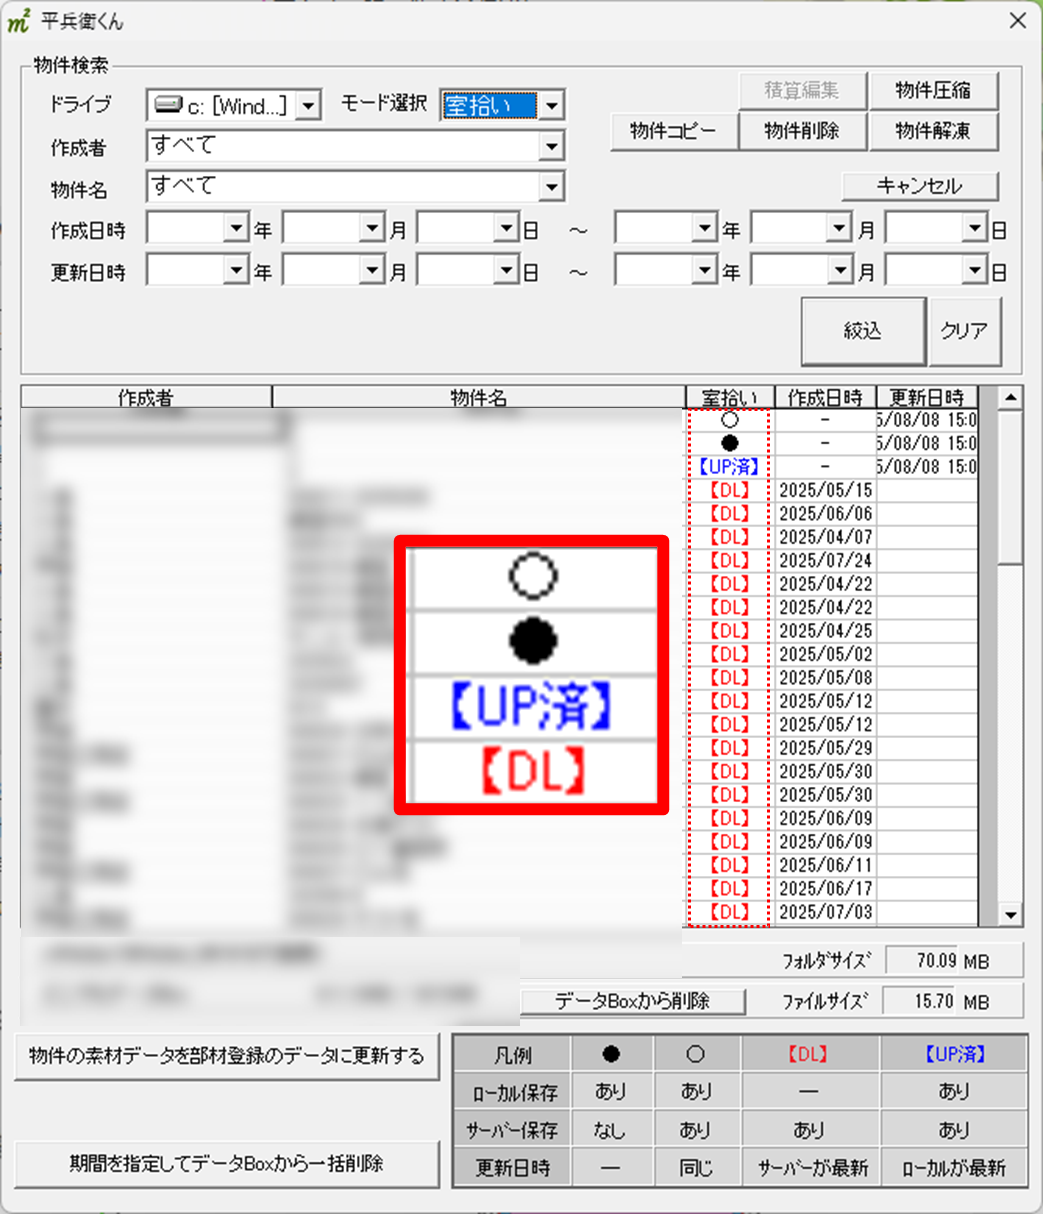Screen dimensions: 1043x1214
Task: Click the DL status for 2025/06/17 row
Action: pyautogui.click(x=729, y=888)
